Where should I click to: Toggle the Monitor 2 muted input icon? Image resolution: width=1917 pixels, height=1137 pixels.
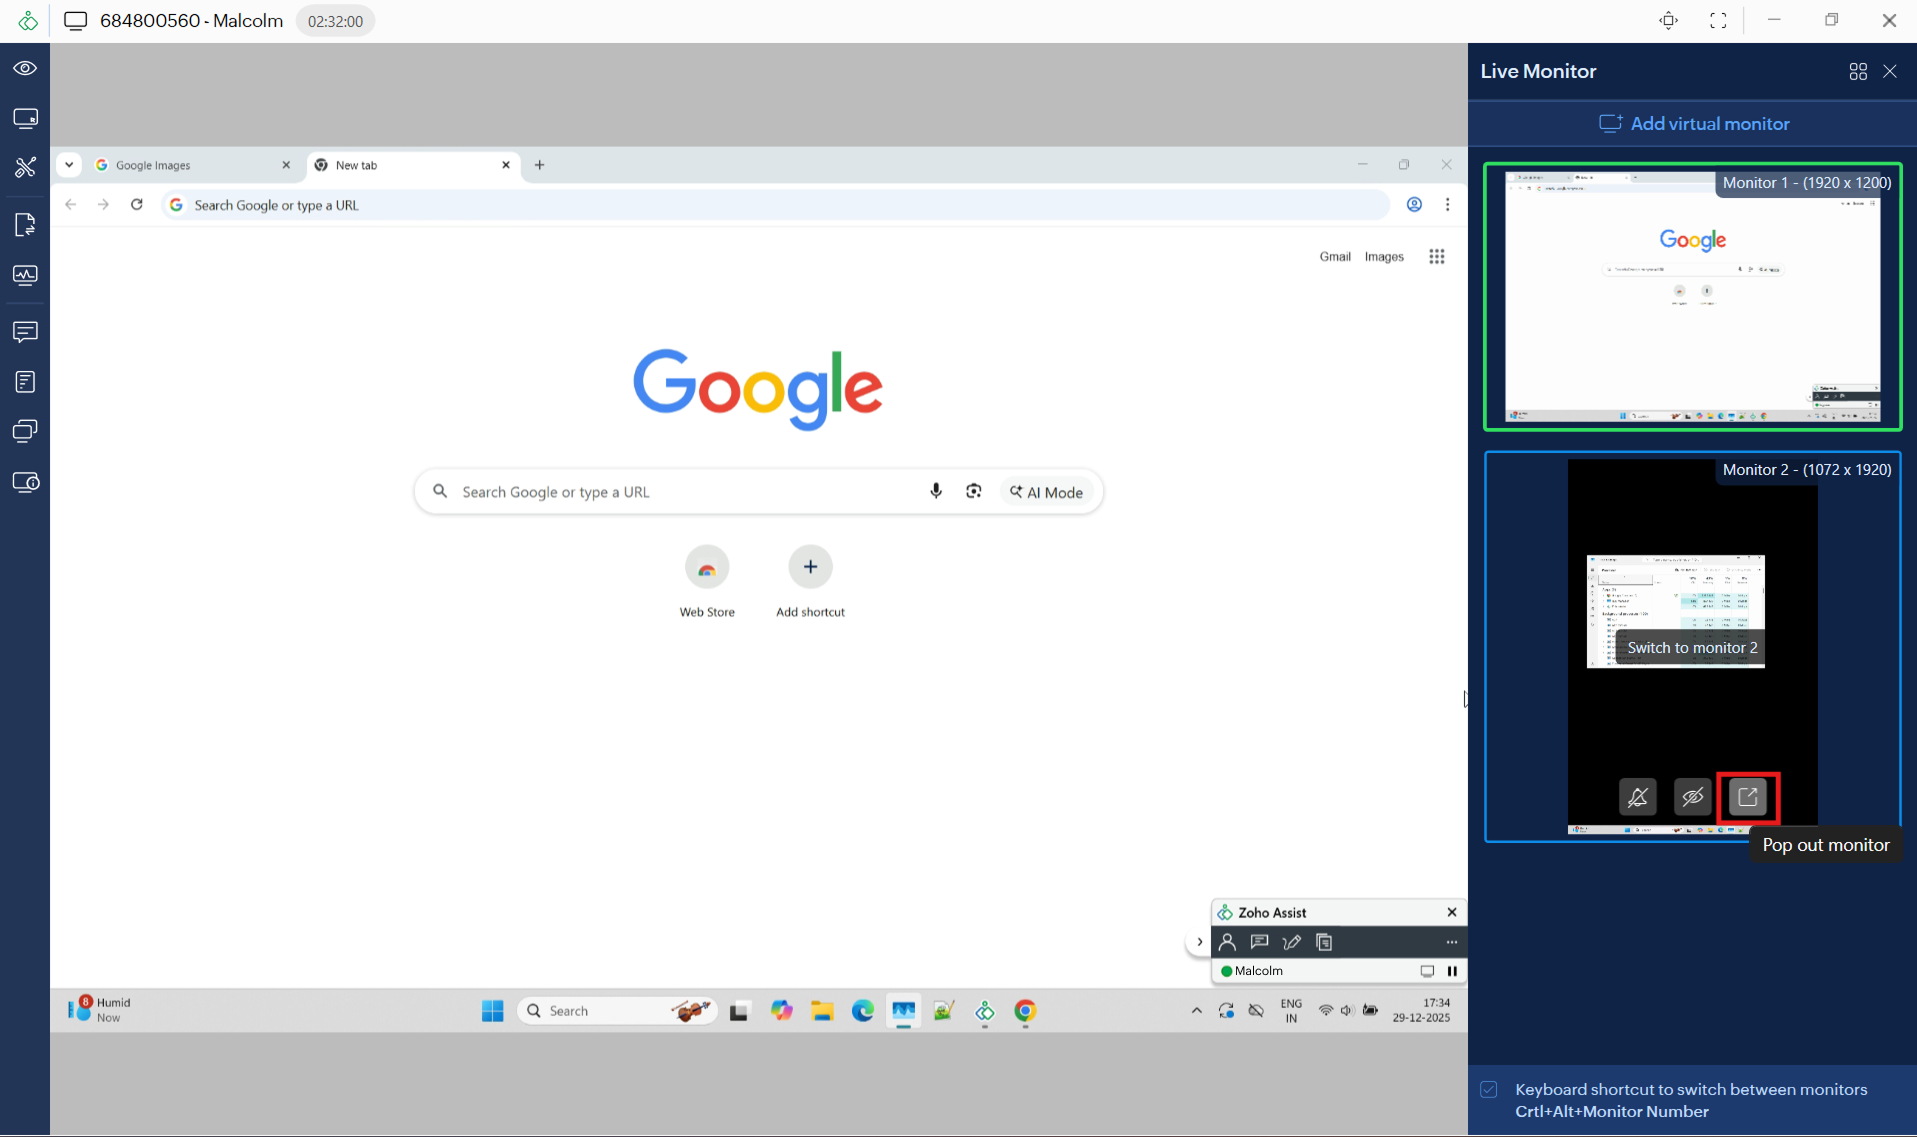coord(1637,797)
